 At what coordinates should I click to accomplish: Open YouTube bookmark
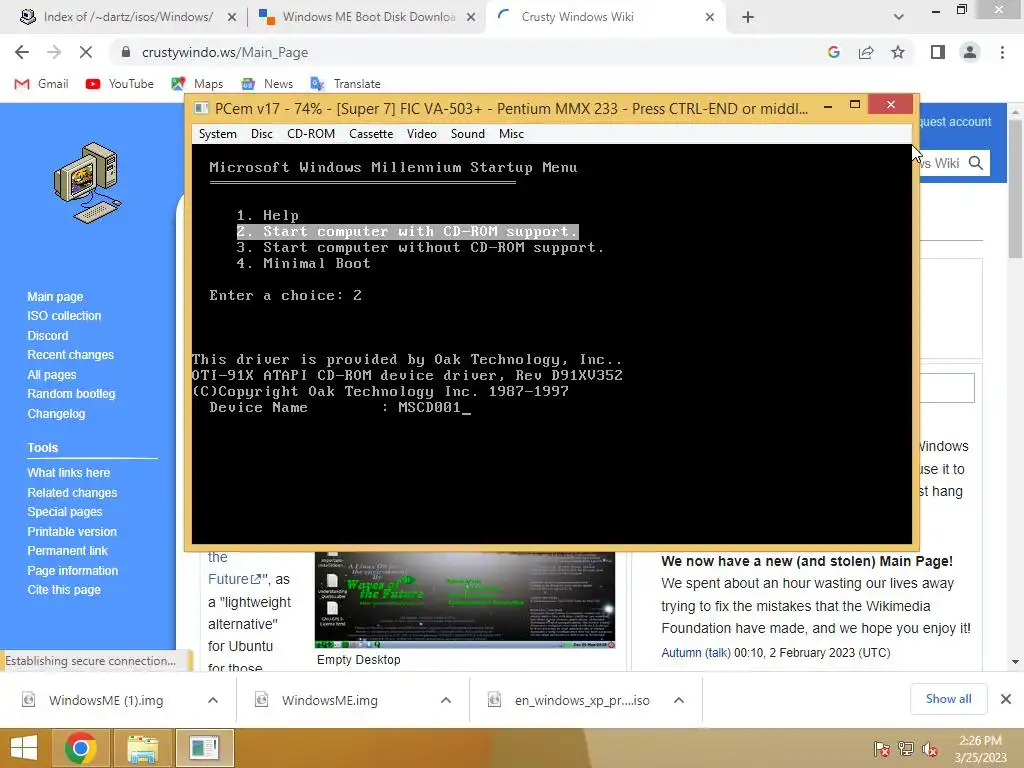(120, 84)
